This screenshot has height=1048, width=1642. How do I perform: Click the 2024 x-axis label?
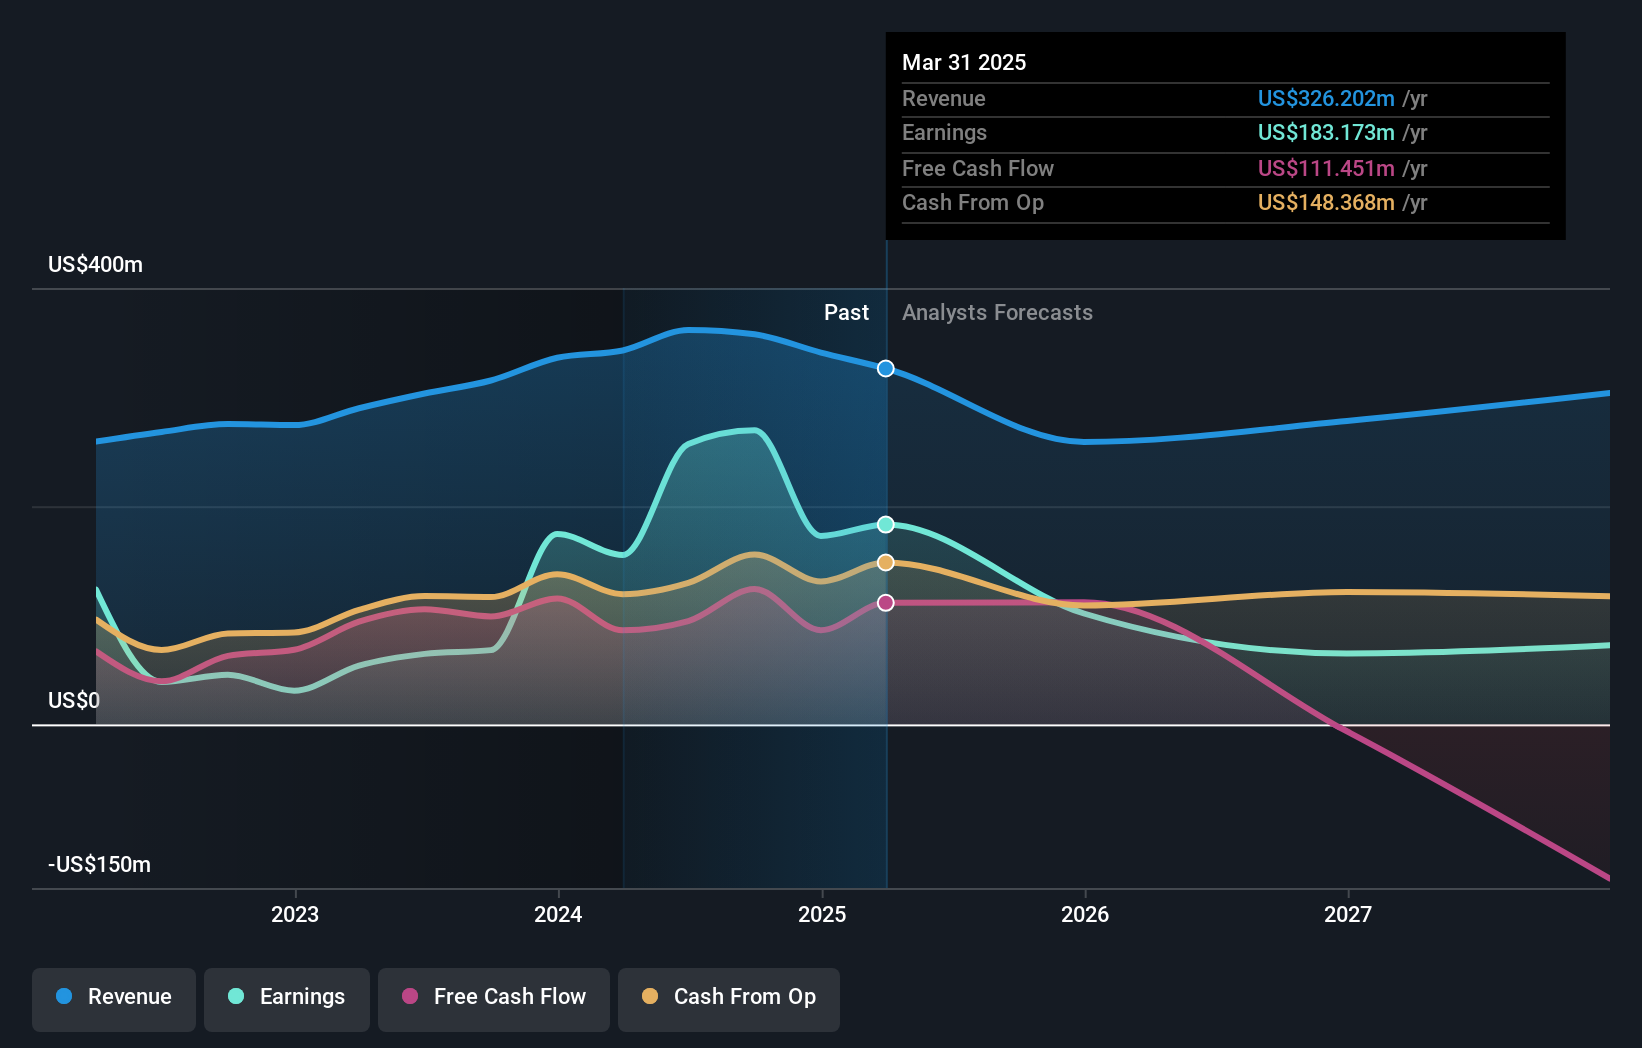coord(558,914)
